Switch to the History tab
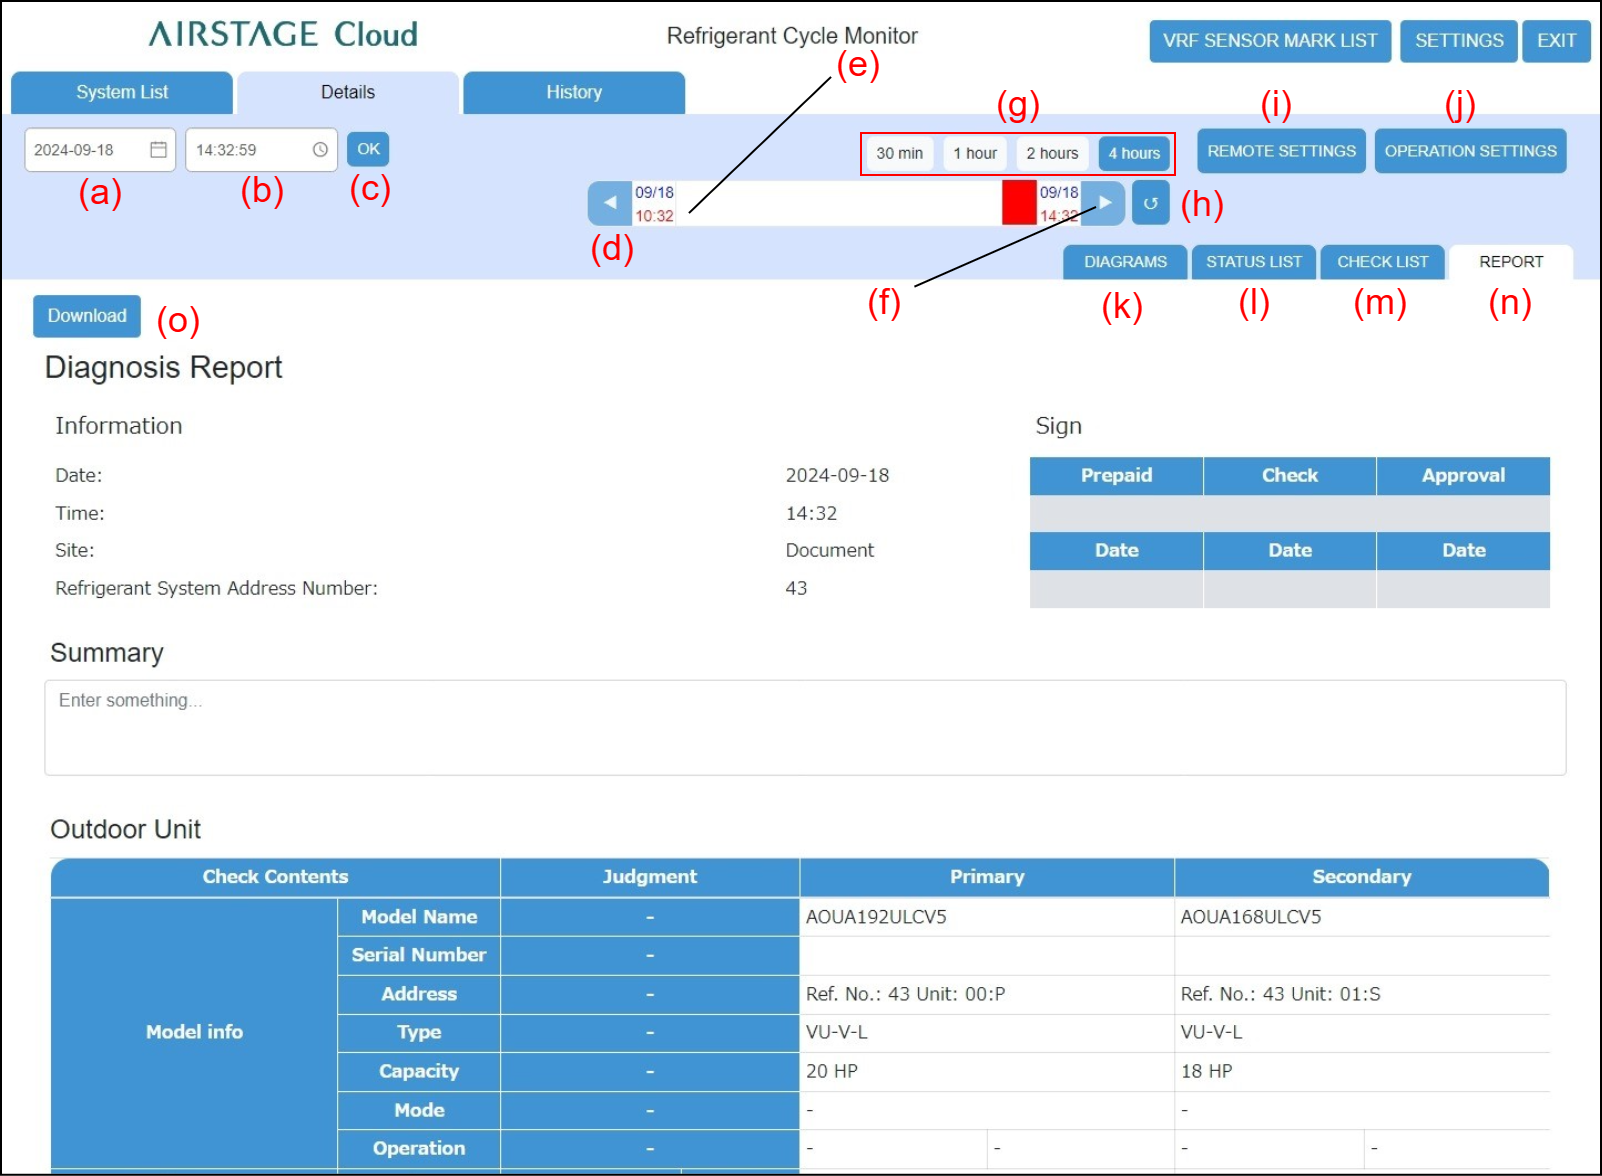Screen dimensions: 1602x1176 point(574,92)
